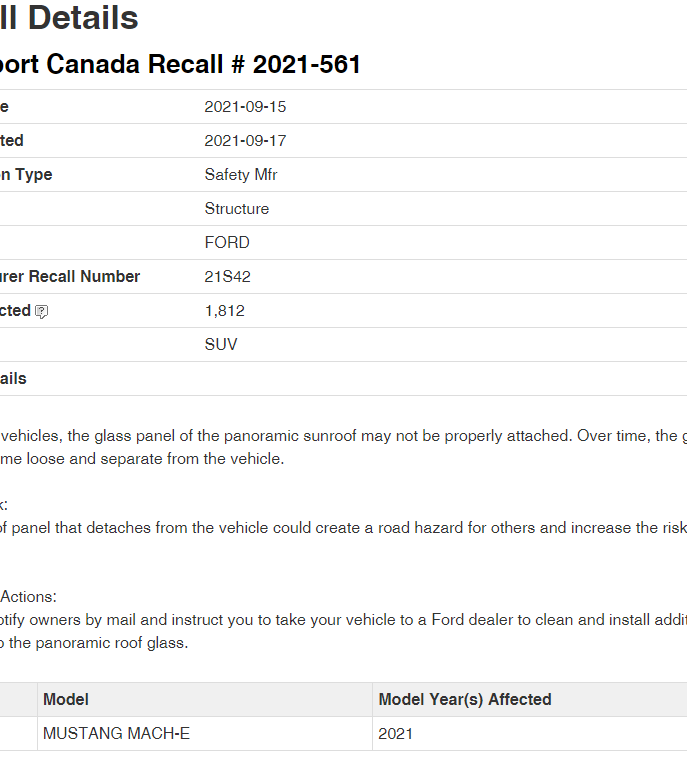Select the date 2021-09-15
Image resolution: width=687 pixels, height=758 pixels.
245,107
